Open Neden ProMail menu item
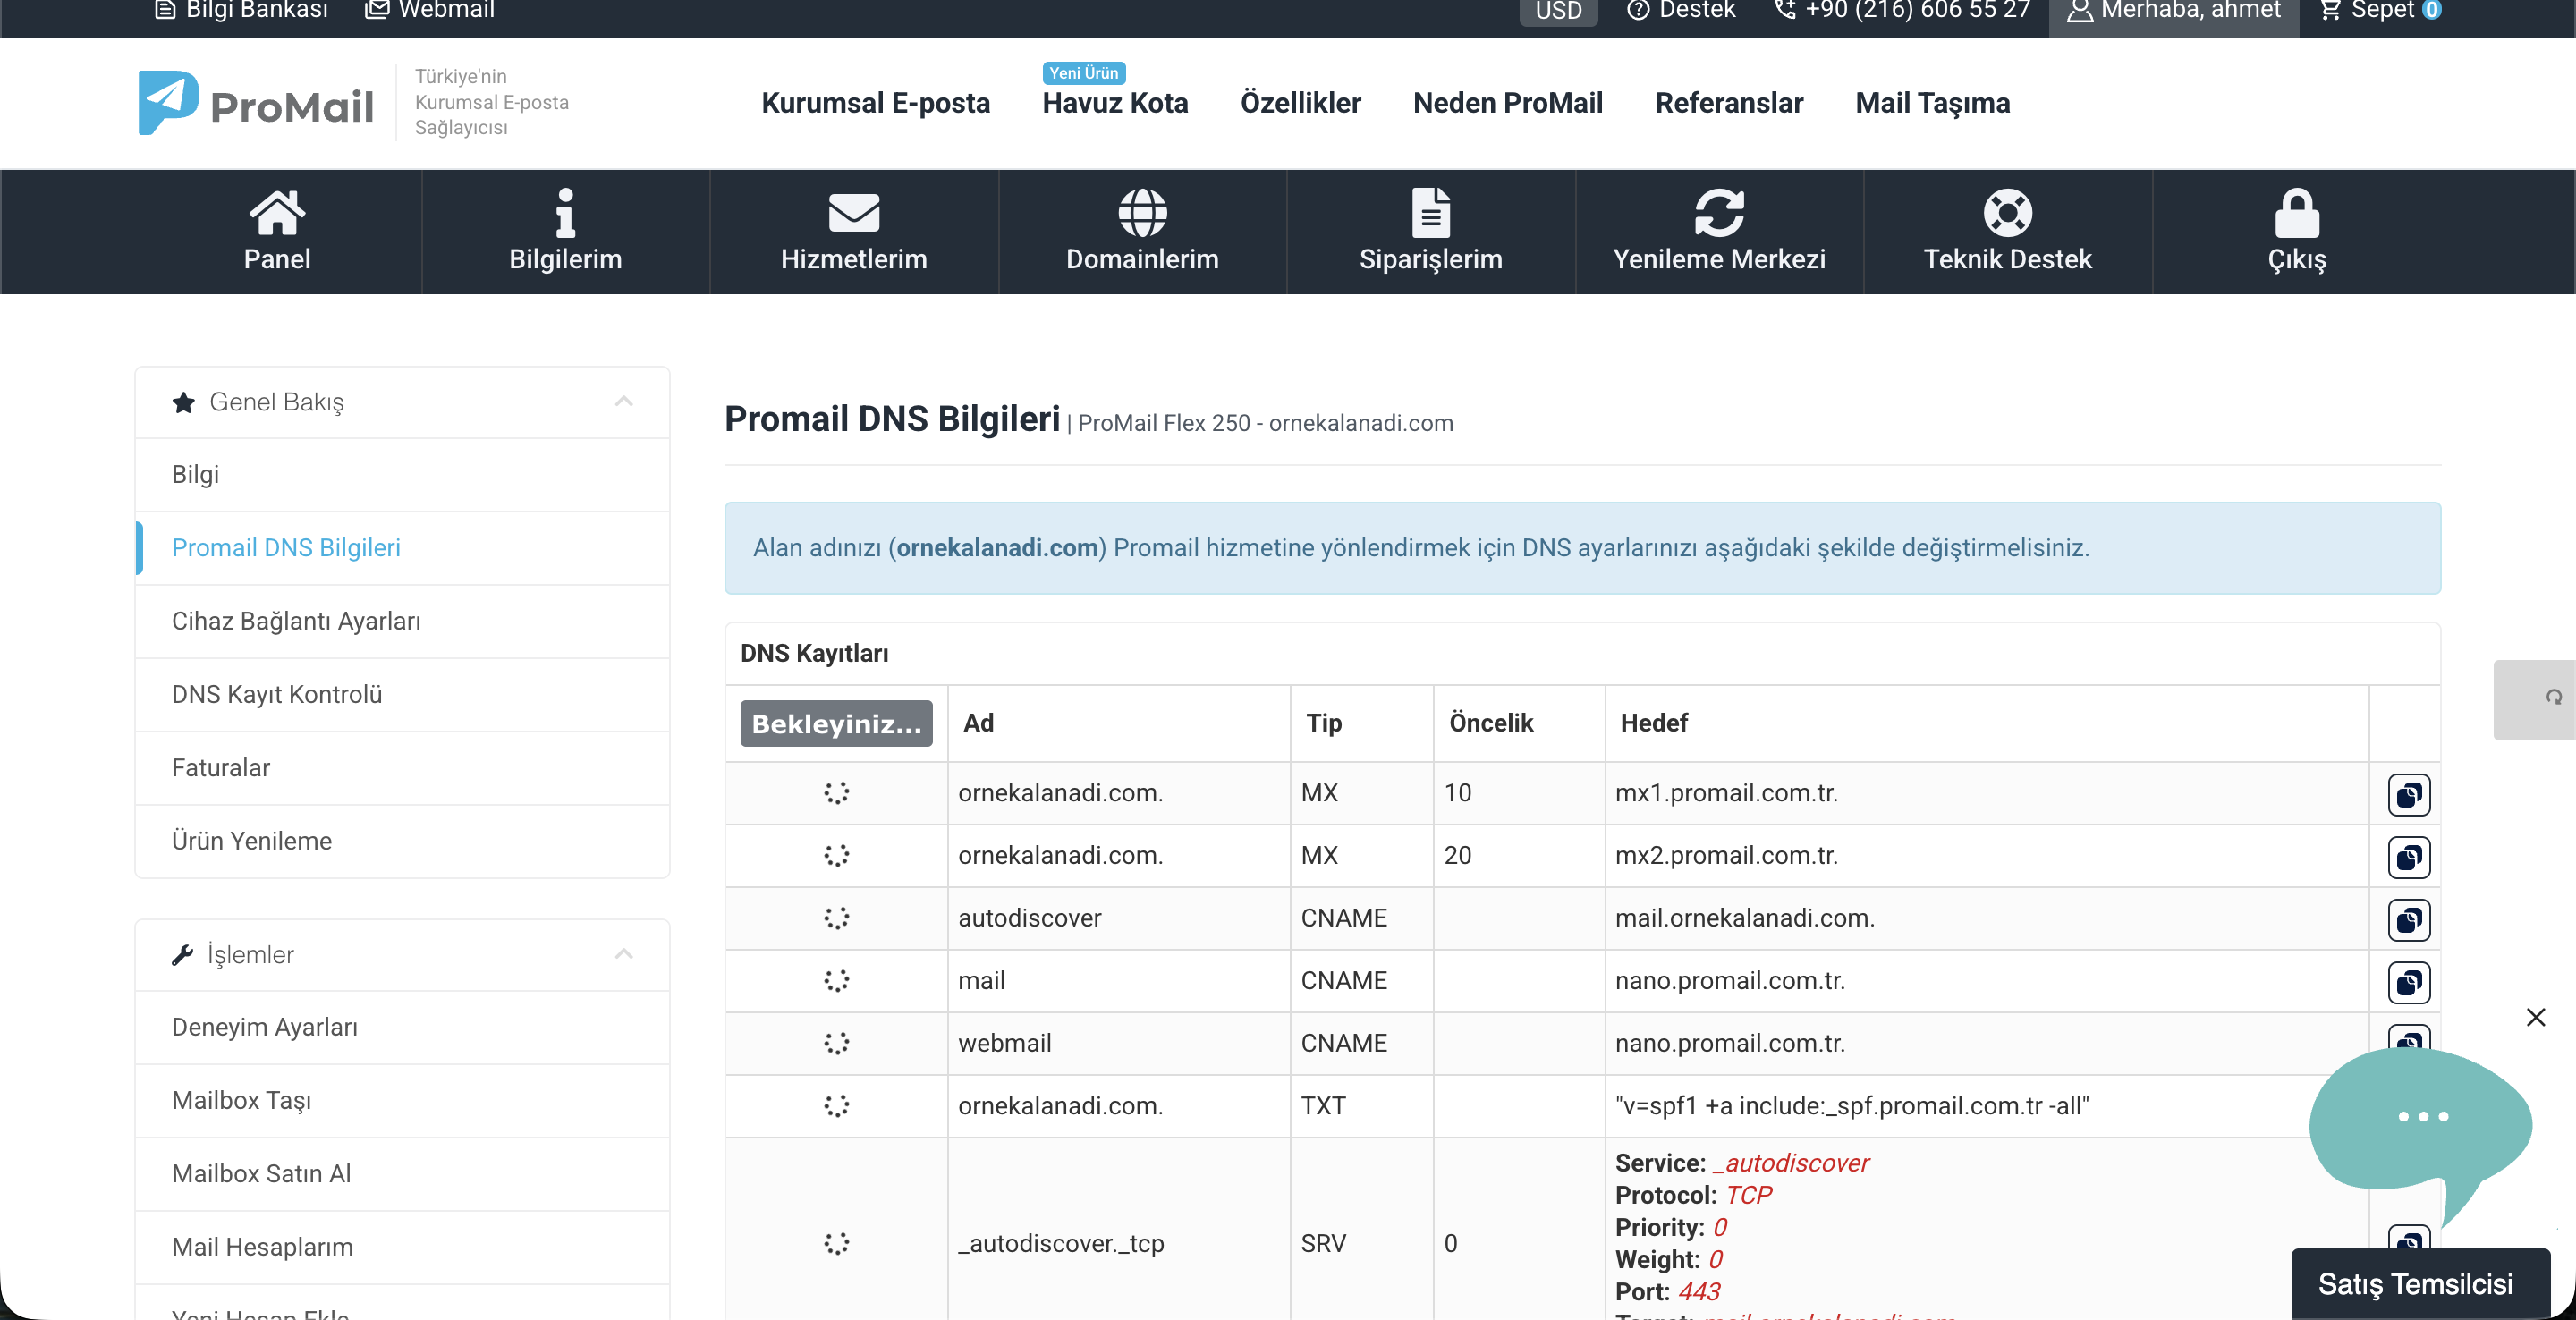Image resolution: width=2576 pixels, height=1320 pixels. pos(1507,103)
